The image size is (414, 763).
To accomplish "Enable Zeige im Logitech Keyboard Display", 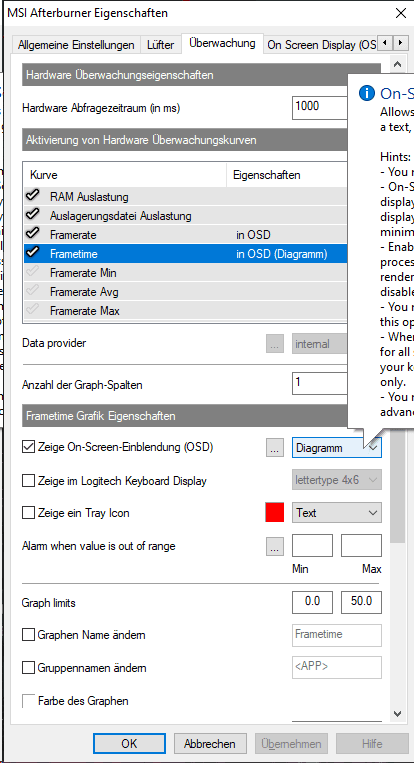I will click(x=29, y=481).
